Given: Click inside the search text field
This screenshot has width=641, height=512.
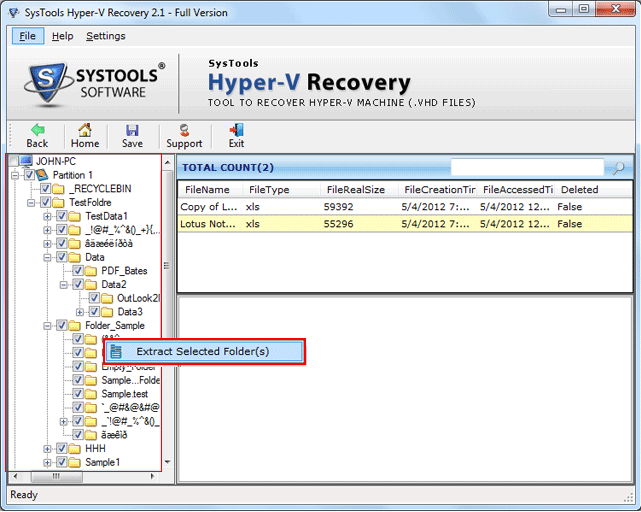Looking at the screenshot, I should coord(528,167).
